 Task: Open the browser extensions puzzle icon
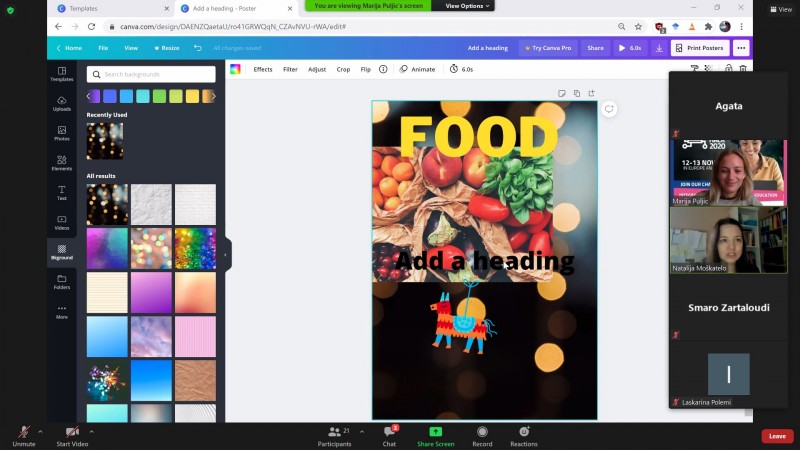coord(708,27)
